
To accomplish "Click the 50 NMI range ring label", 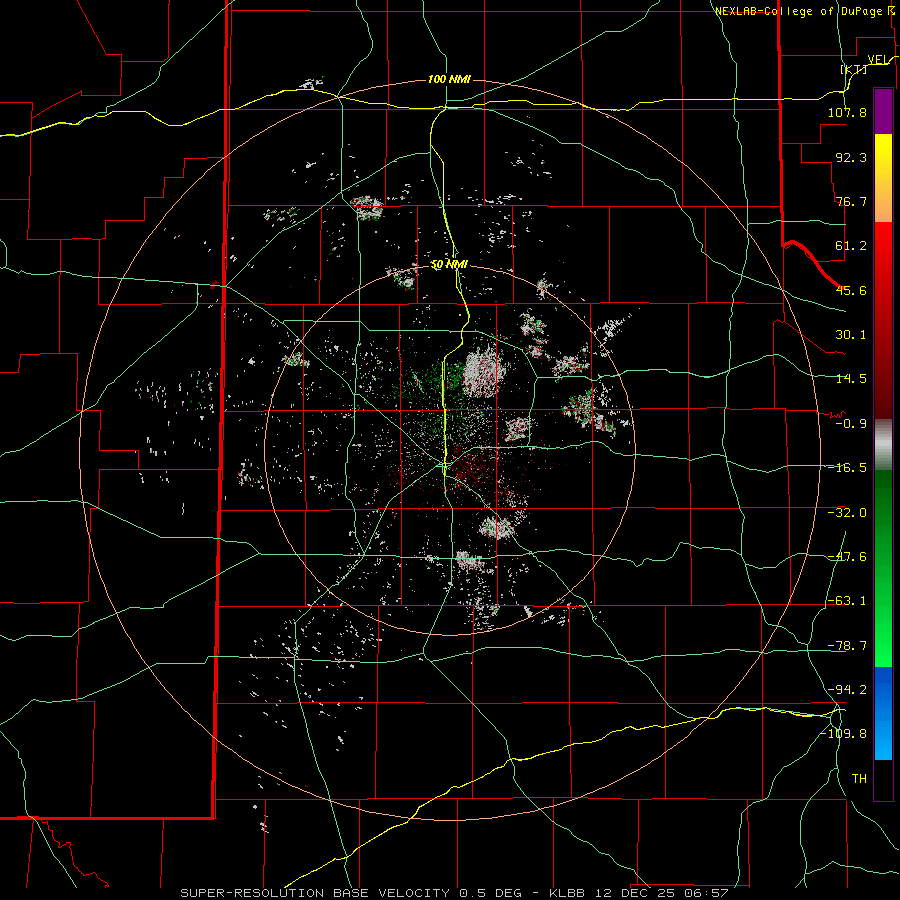I will point(449,265).
